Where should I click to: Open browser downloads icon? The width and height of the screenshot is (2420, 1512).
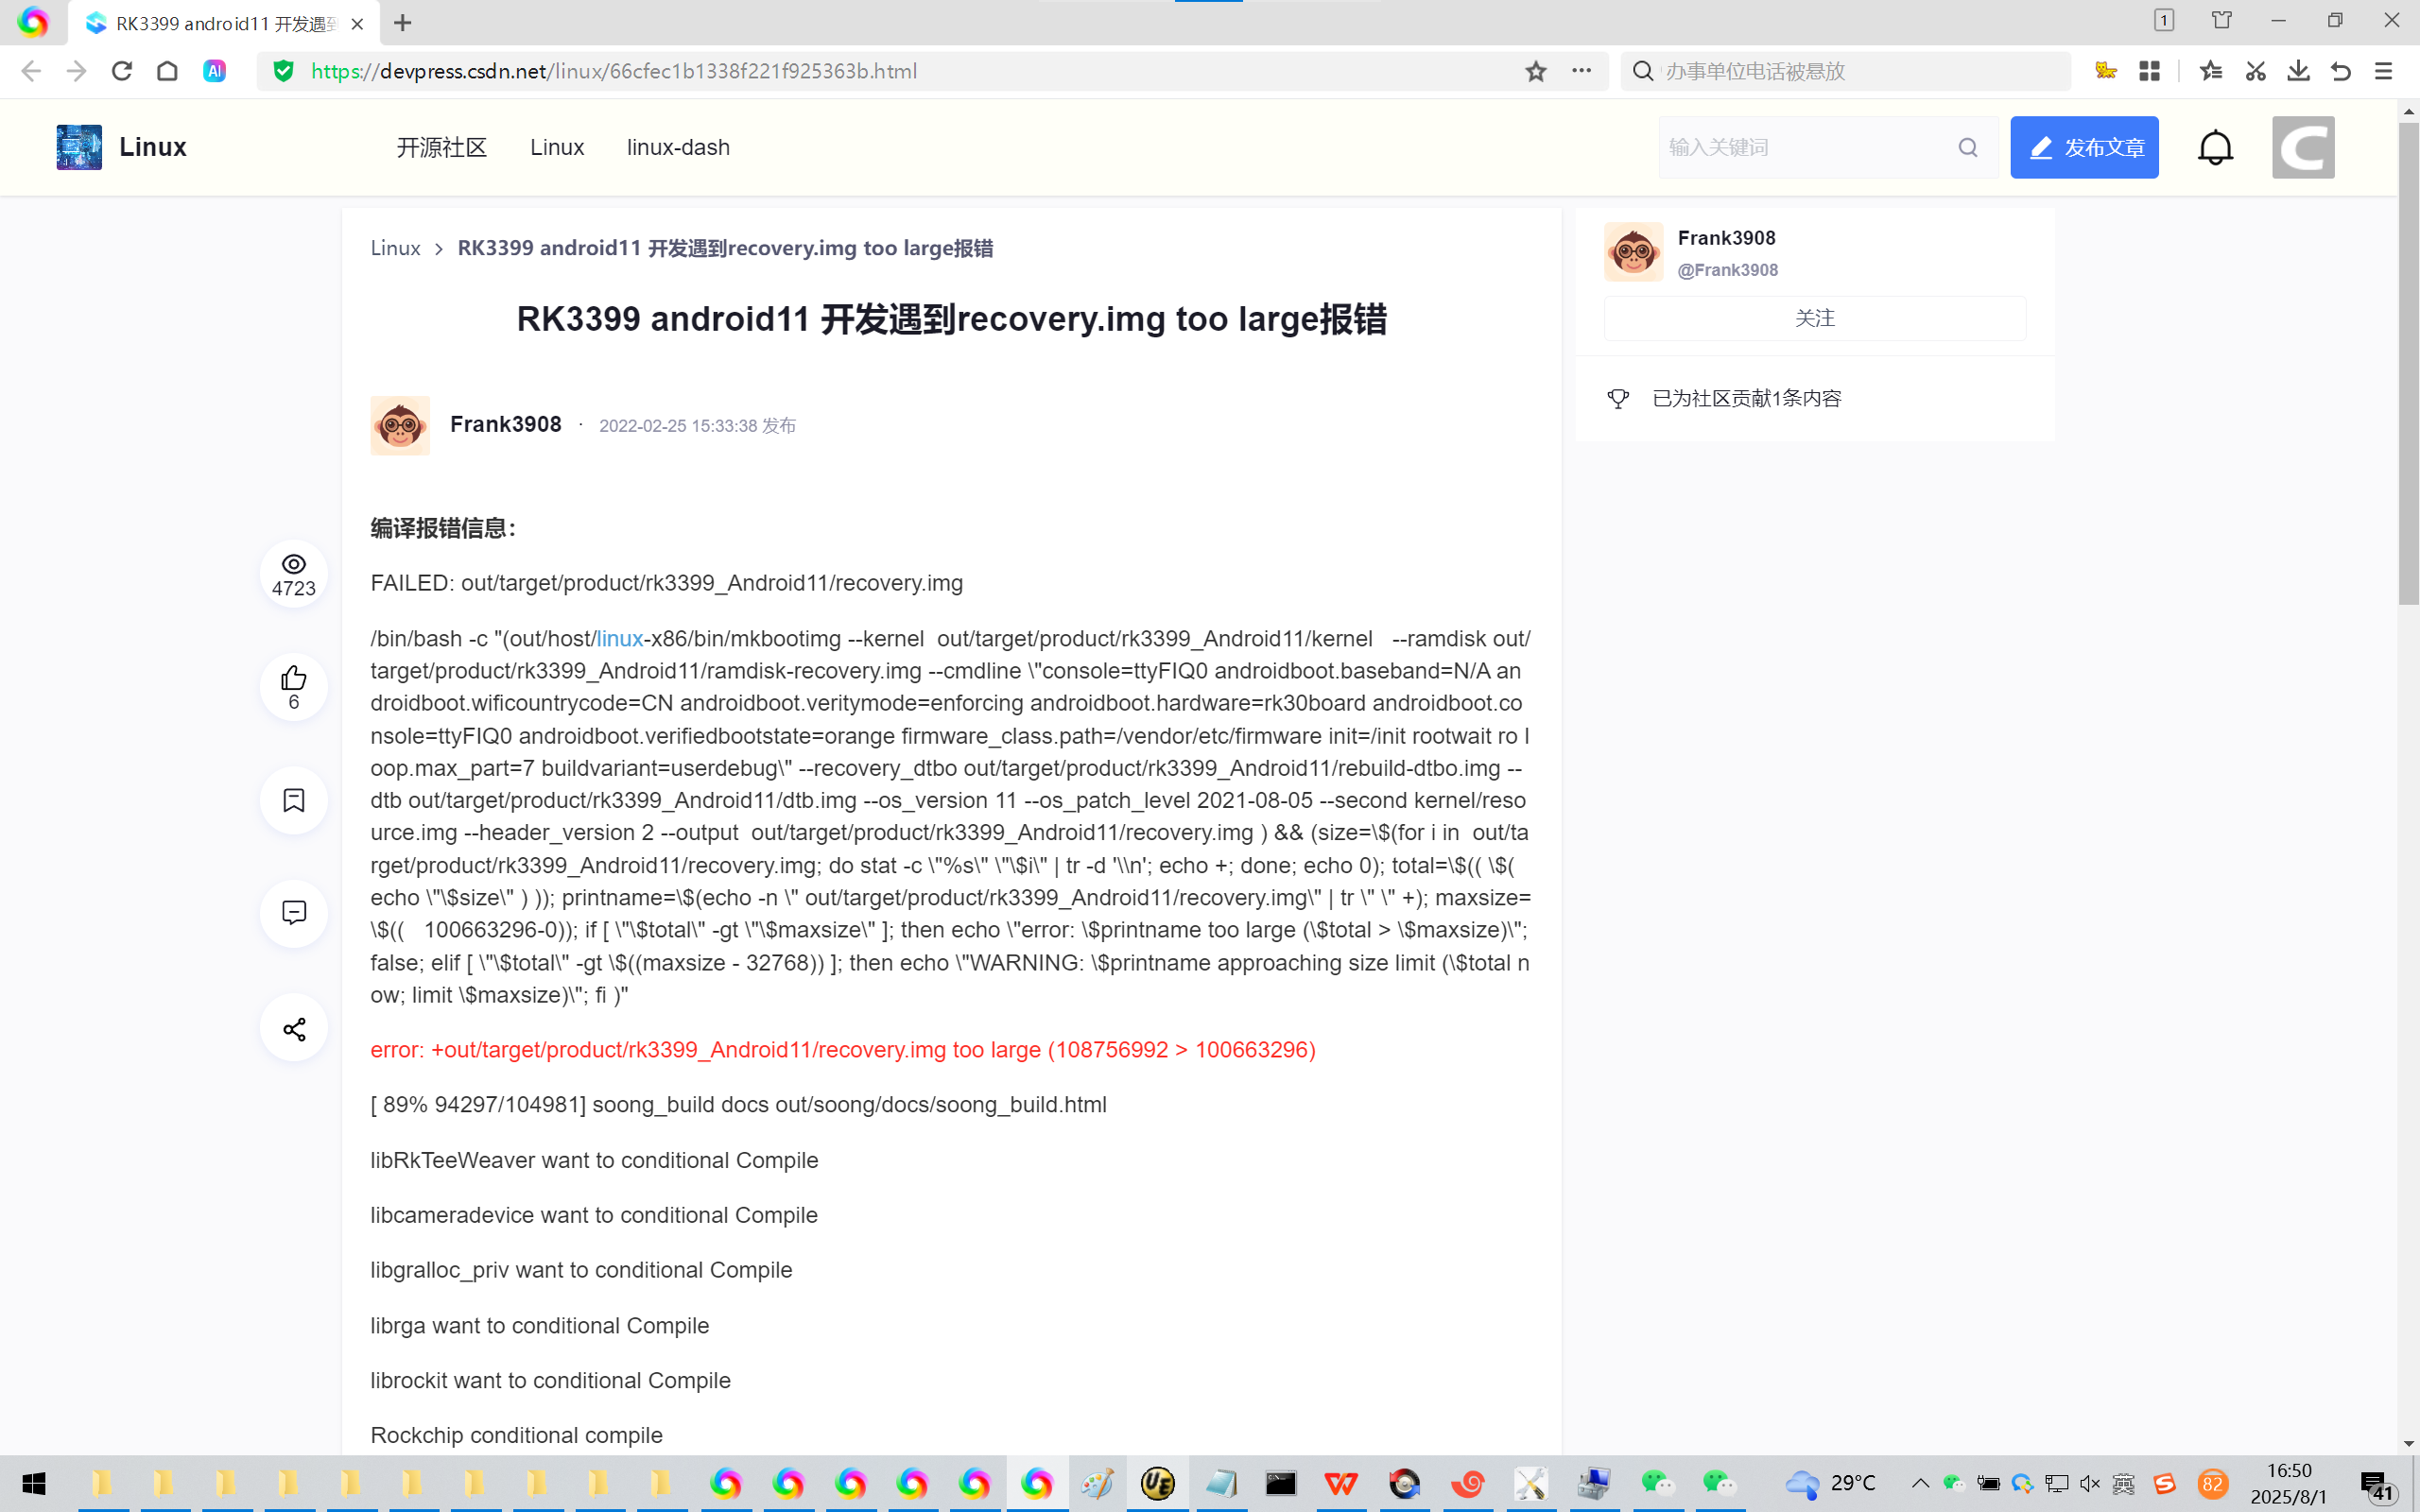[2298, 71]
